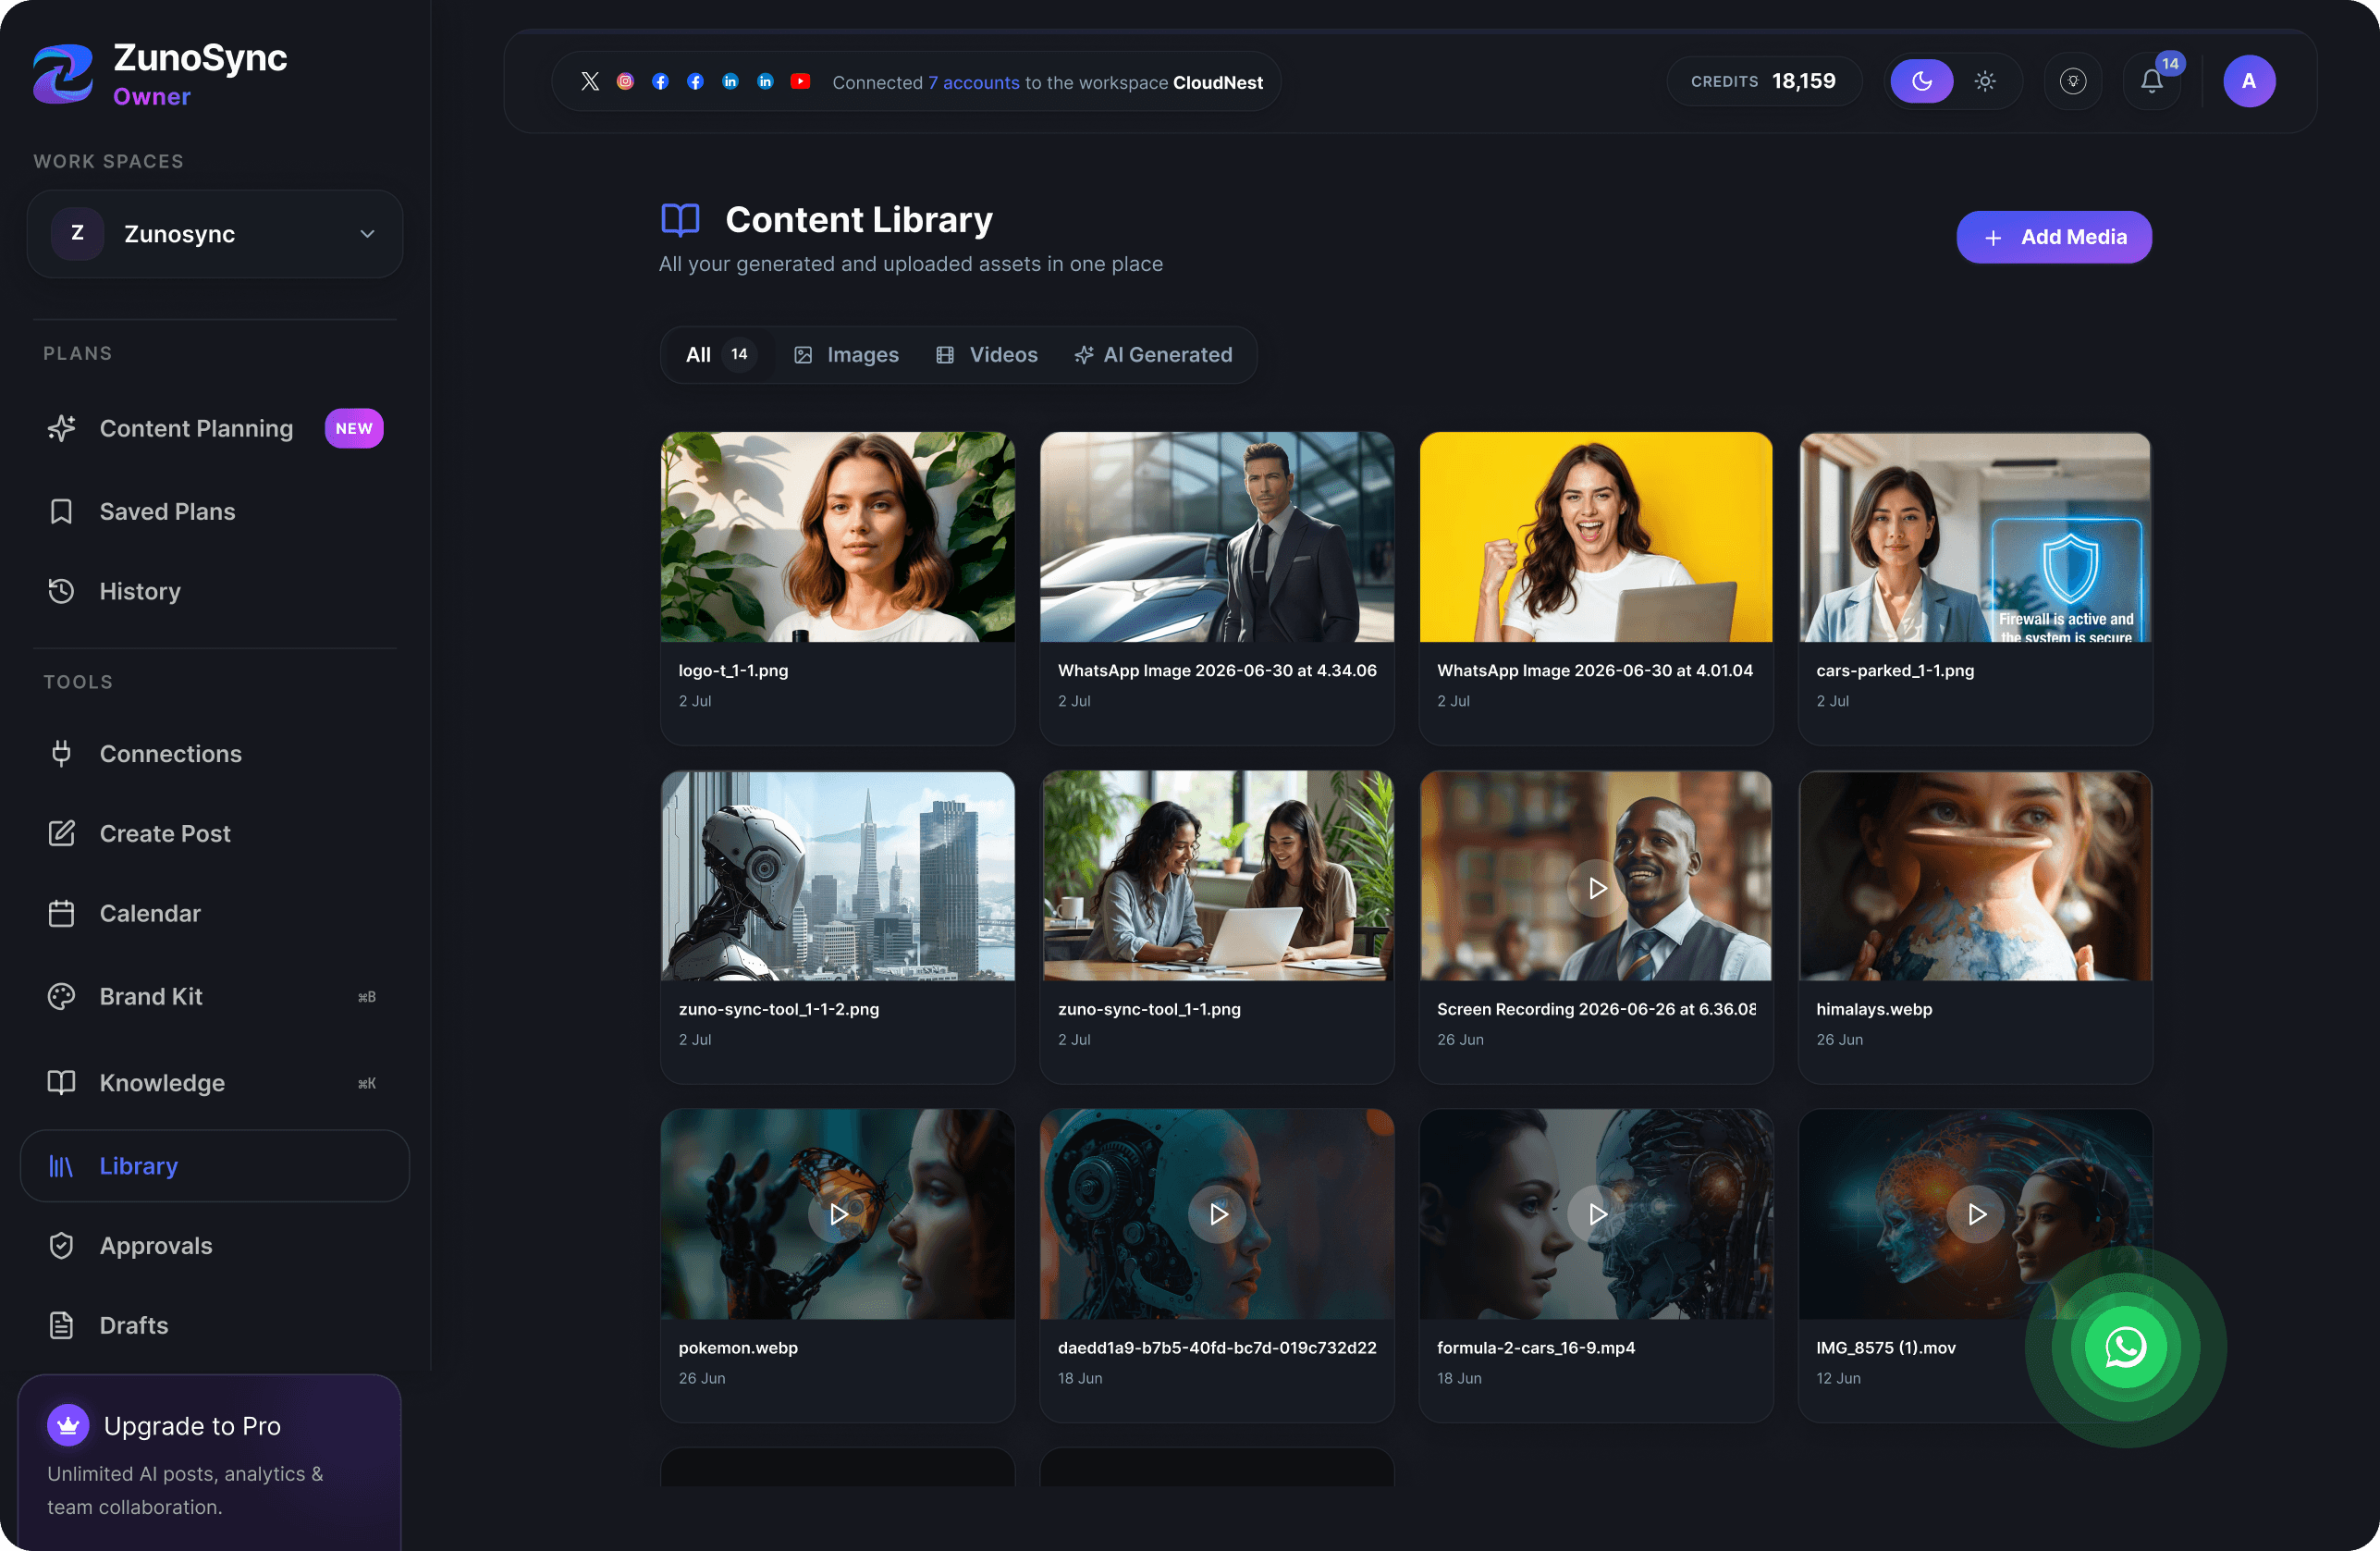Click the Connections plug icon
2380x1551 pixels.
coord(61,753)
